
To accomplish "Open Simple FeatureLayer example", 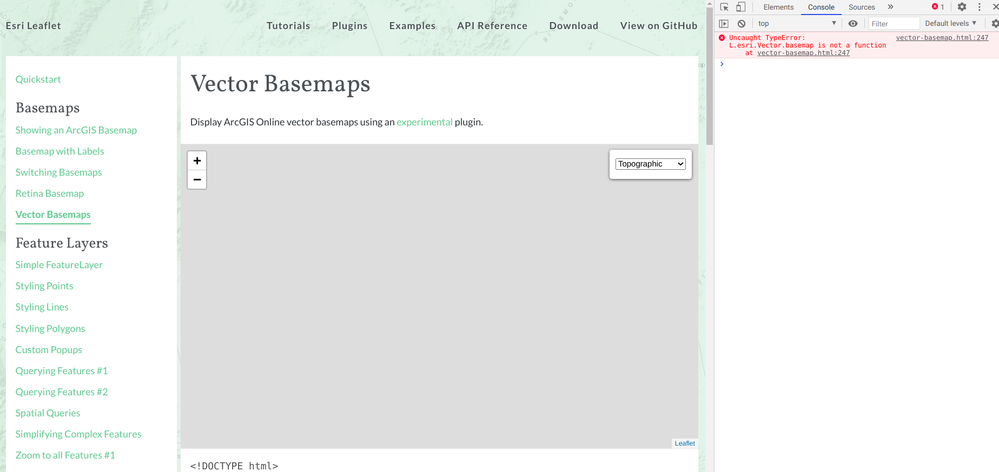I will click(x=59, y=265).
